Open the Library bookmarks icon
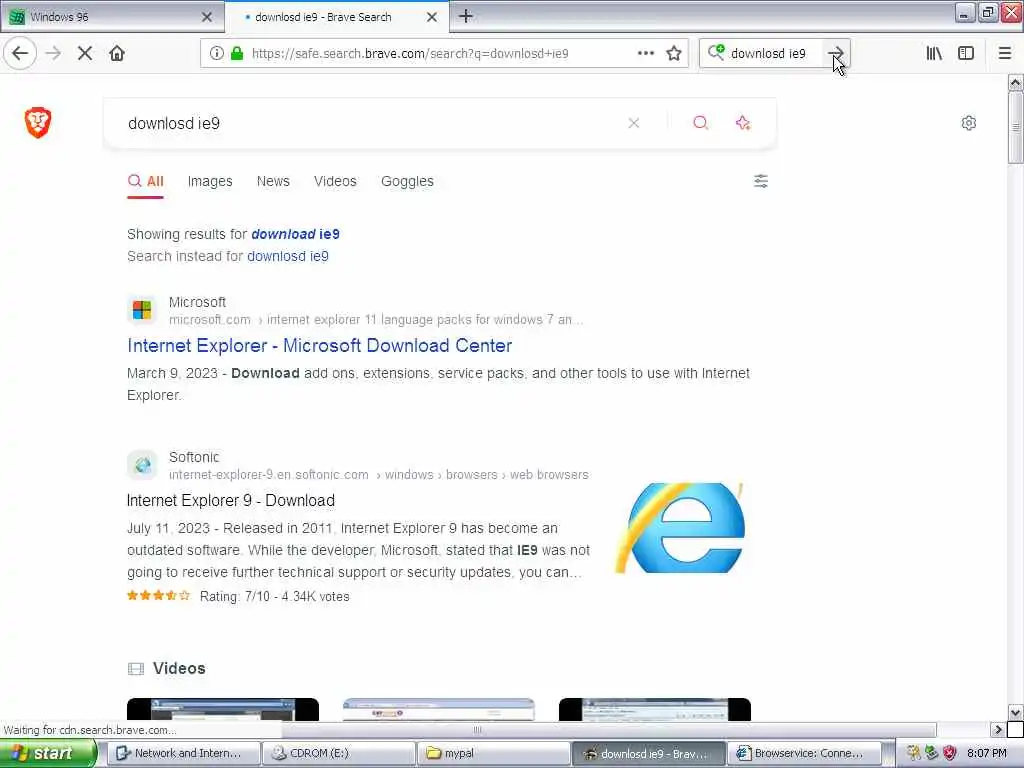 point(934,53)
